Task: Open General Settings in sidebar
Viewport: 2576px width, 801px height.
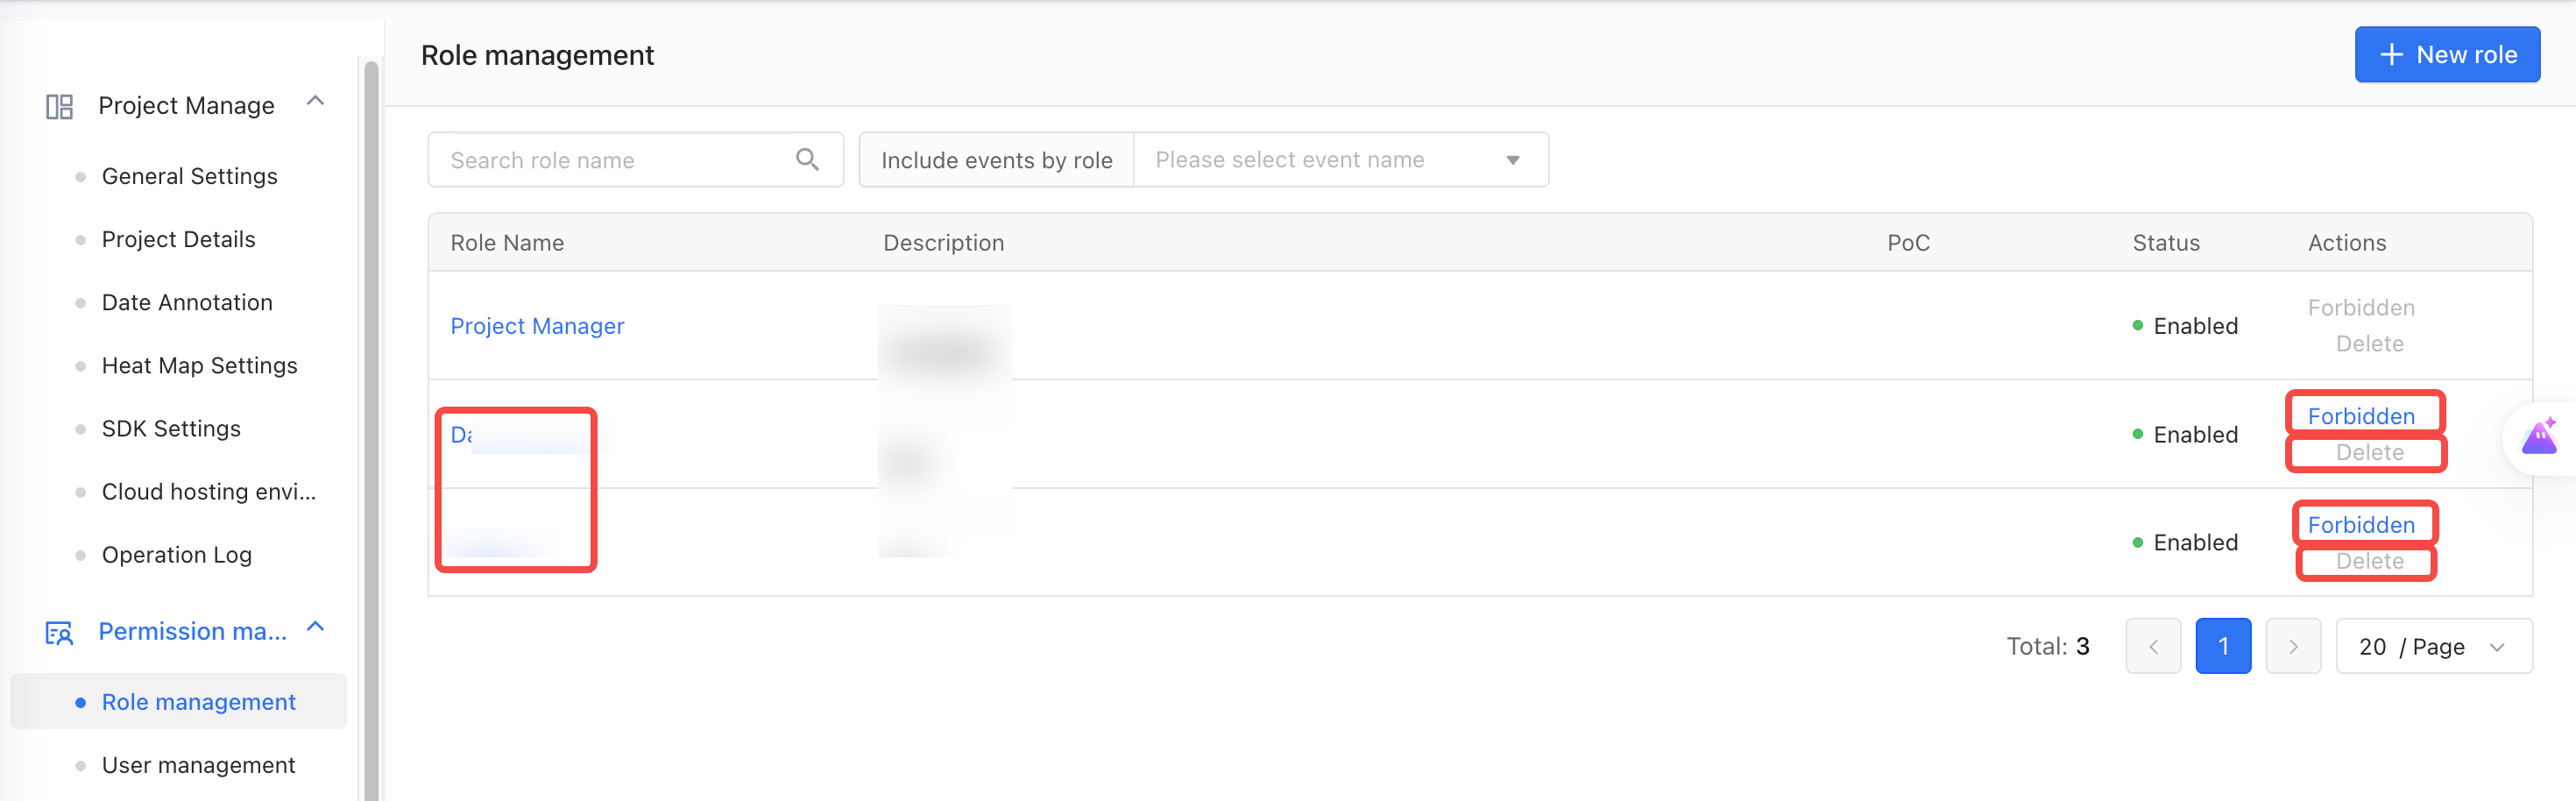Action: [189, 176]
